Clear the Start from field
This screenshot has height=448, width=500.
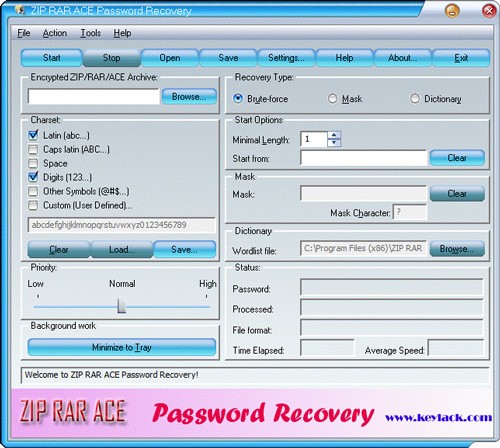(457, 158)
